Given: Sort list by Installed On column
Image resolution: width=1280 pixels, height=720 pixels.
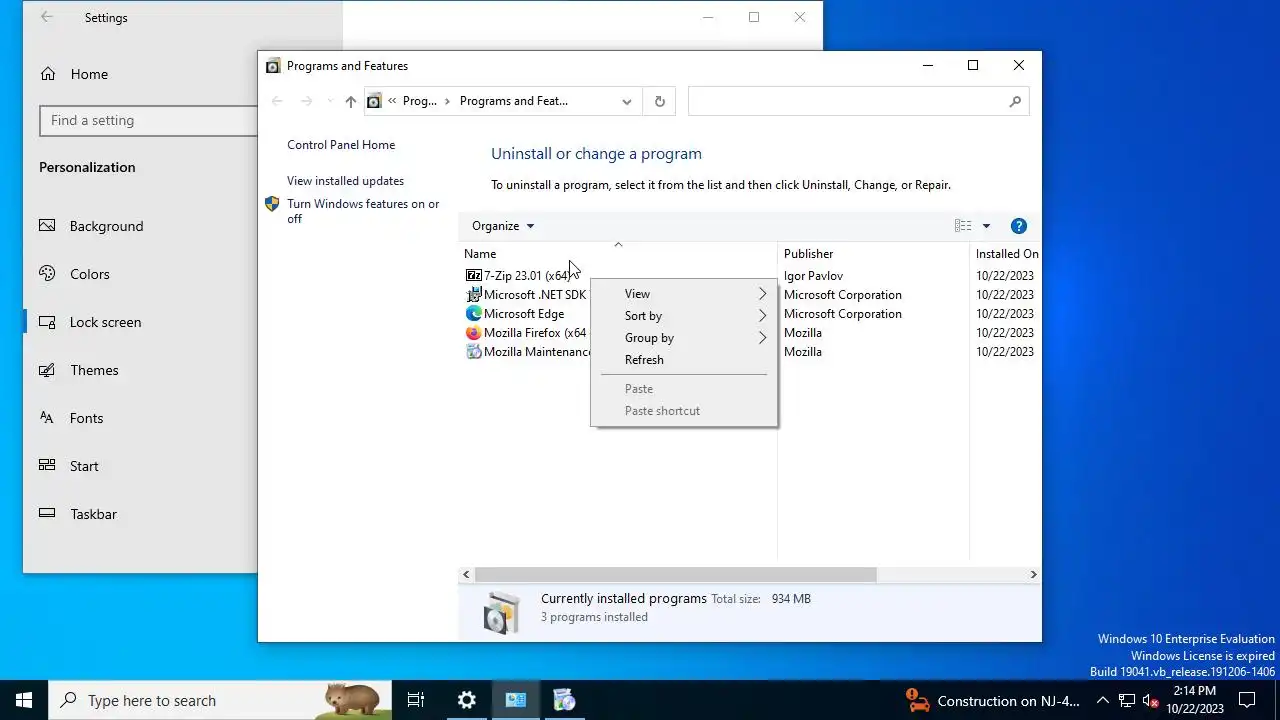Looking at the screenshot, I should point(1006,254).
